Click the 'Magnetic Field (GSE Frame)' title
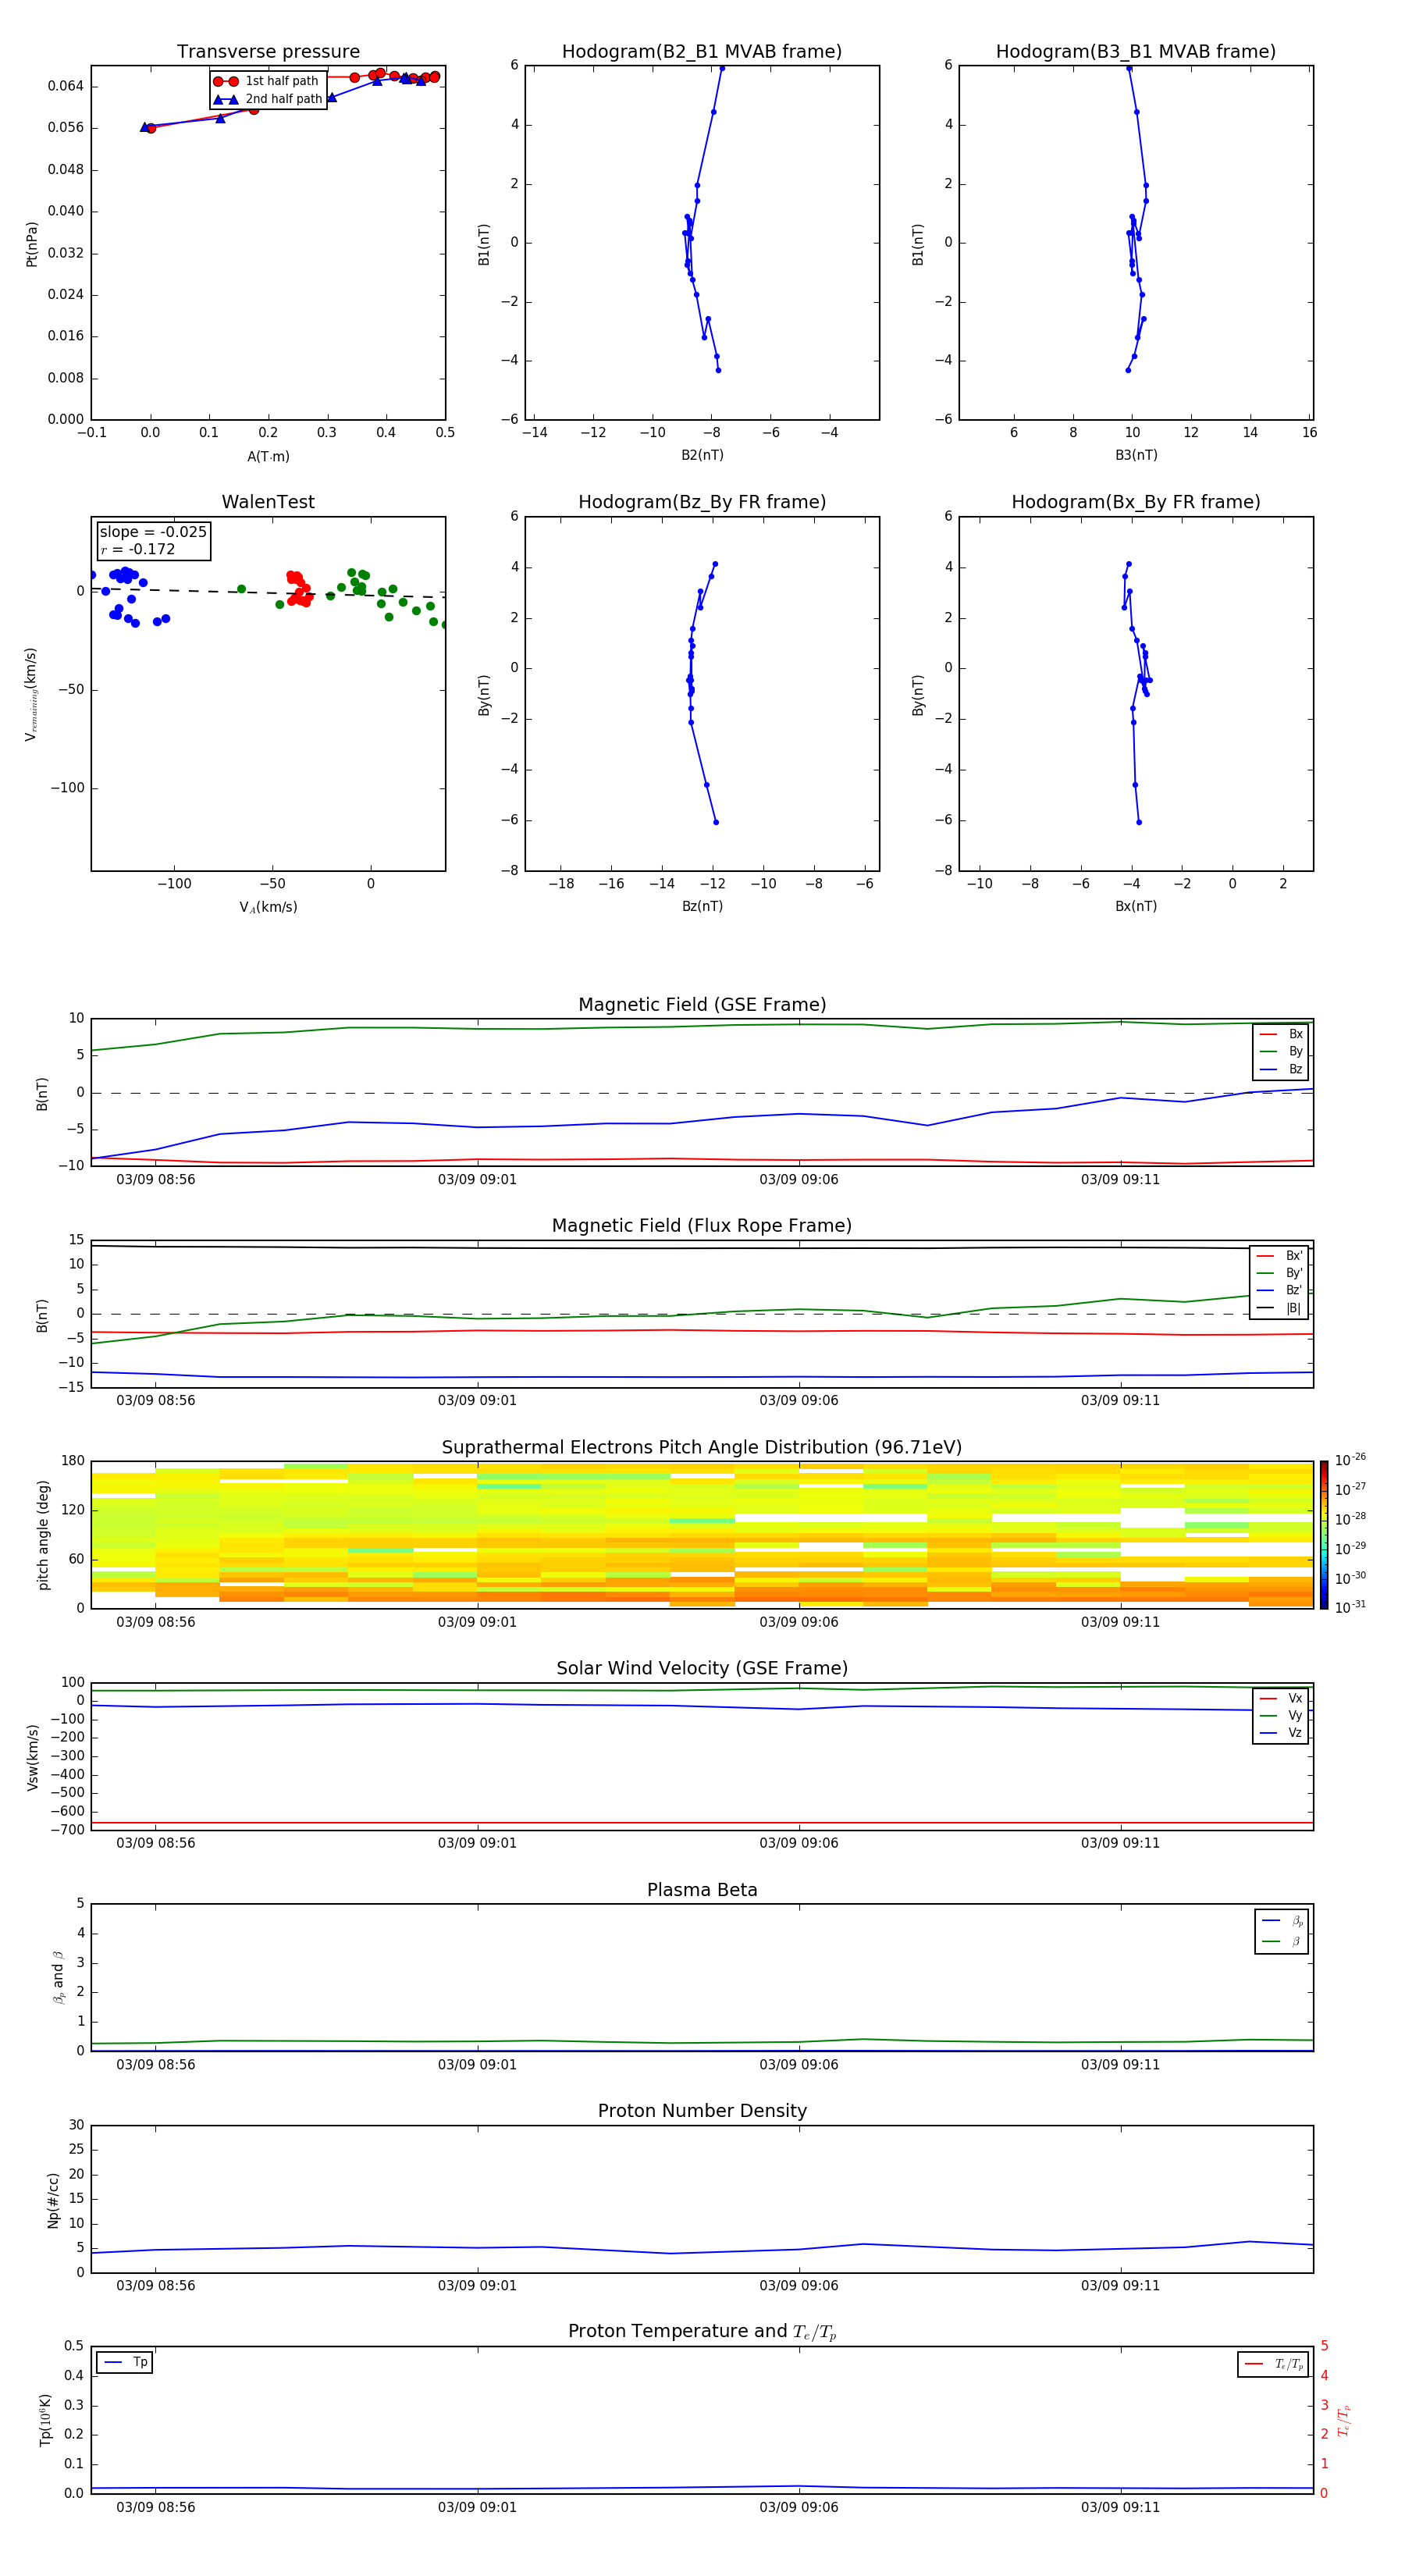Viewport: 1405px width, 2576px height. coord(702,1005)
